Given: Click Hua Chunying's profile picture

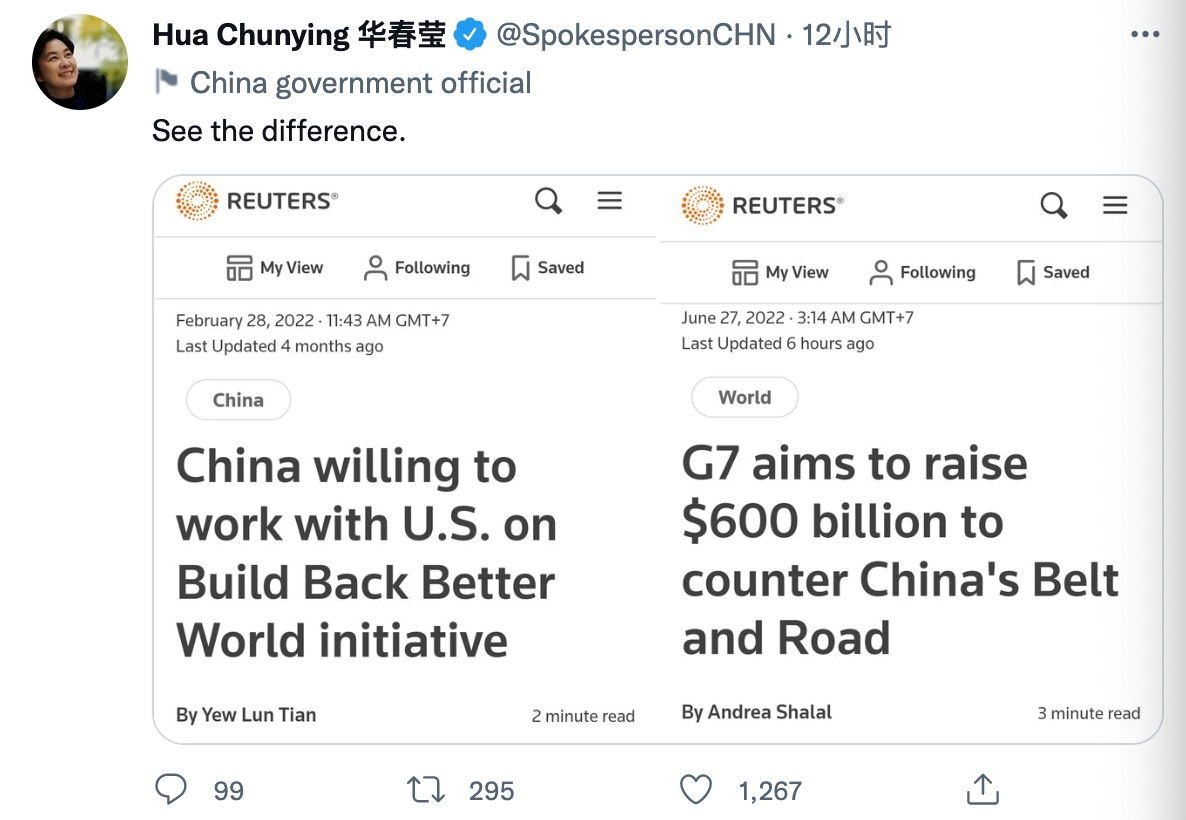Looking at the screenshot, I should (x=80, y=61).
